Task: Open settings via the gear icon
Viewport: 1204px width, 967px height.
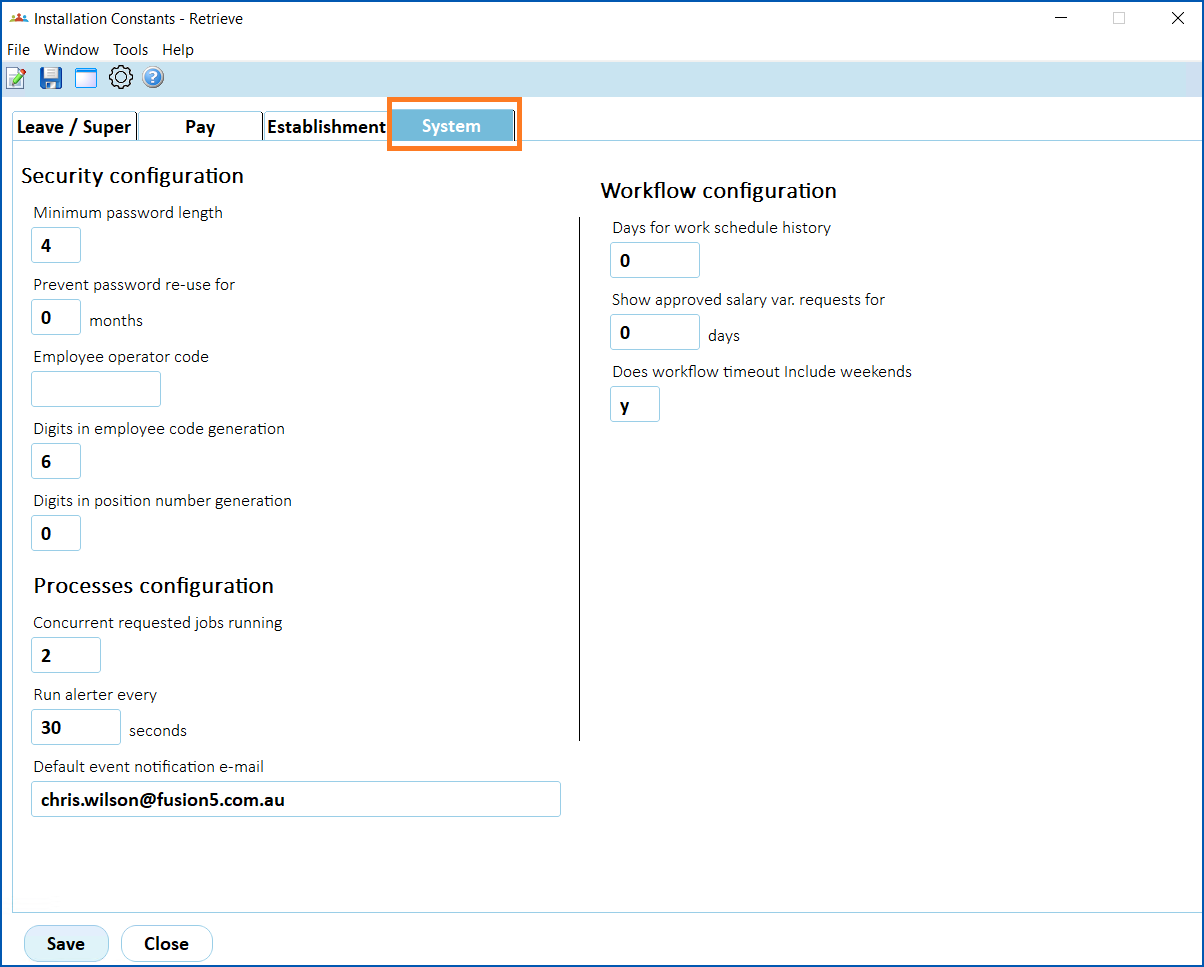Action: 121,78
